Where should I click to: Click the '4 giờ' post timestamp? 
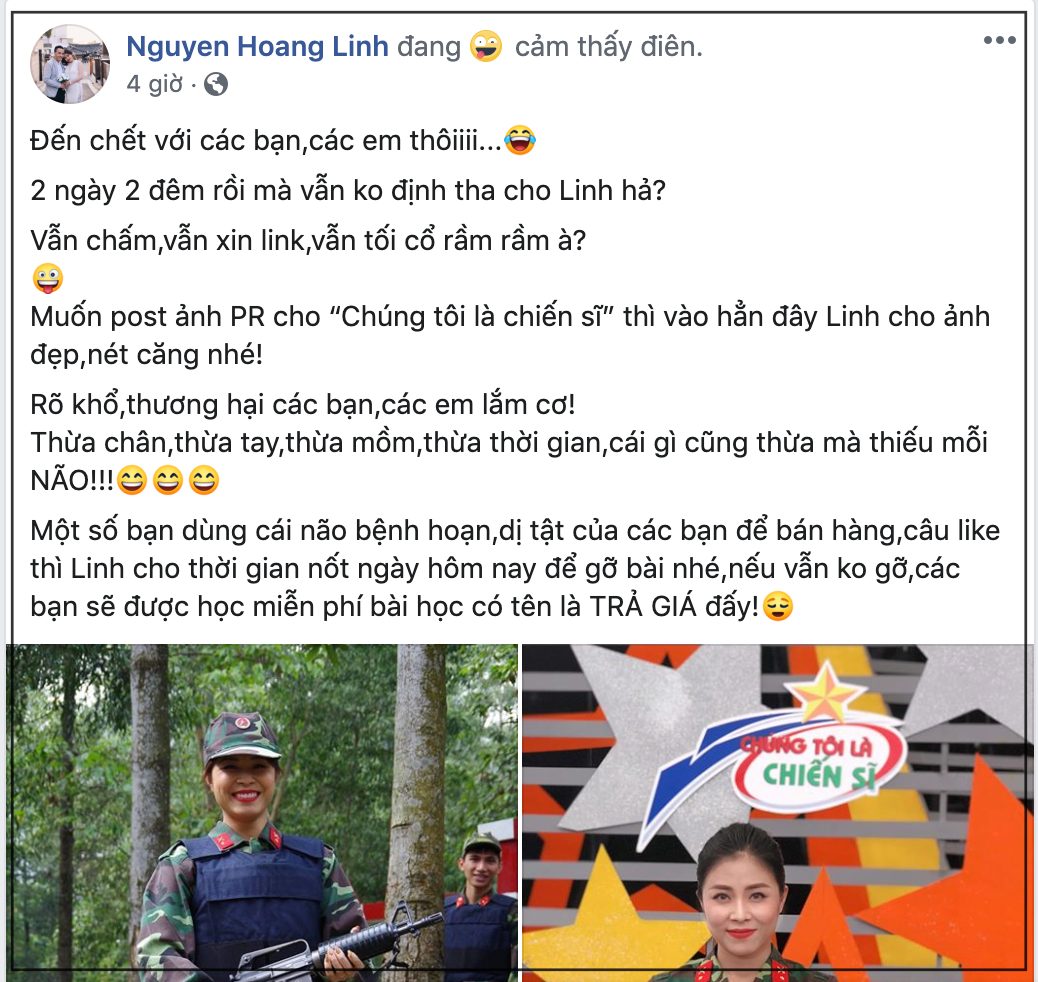(x=154, y=84)
